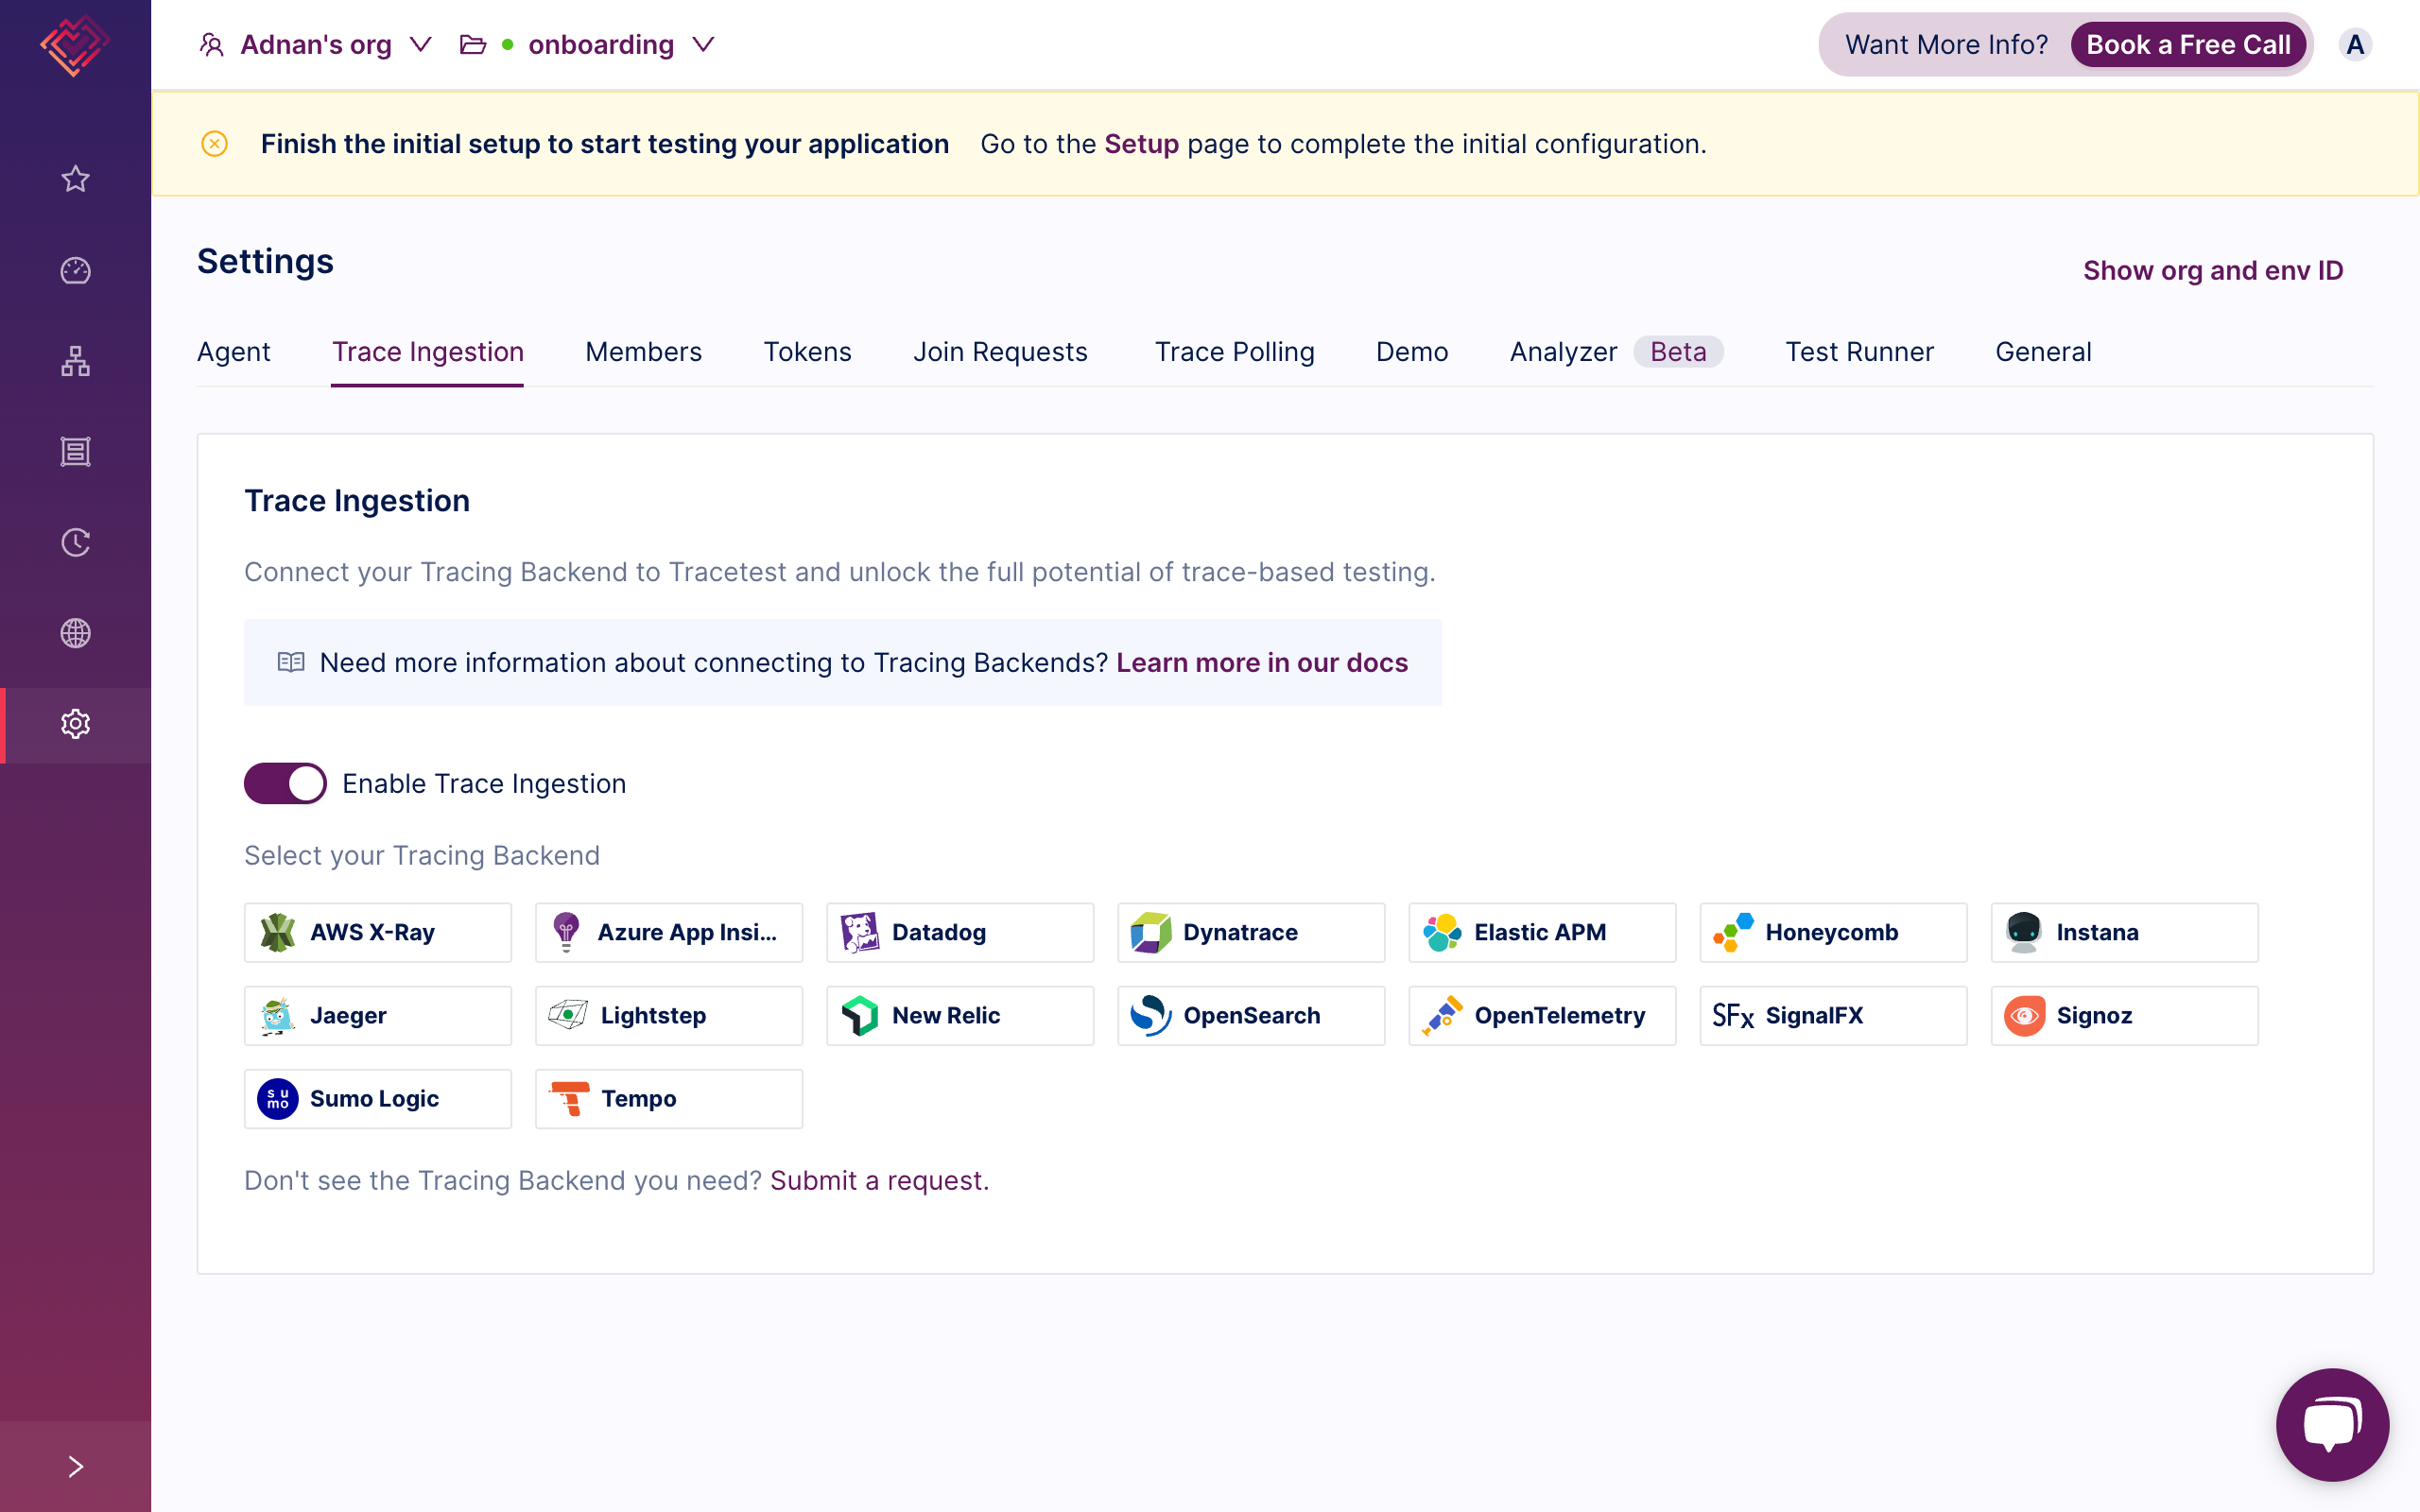Toggle Enable Trace Ingestion switch
Screen dimensions: 2420x1512
[x=285, y=783]
